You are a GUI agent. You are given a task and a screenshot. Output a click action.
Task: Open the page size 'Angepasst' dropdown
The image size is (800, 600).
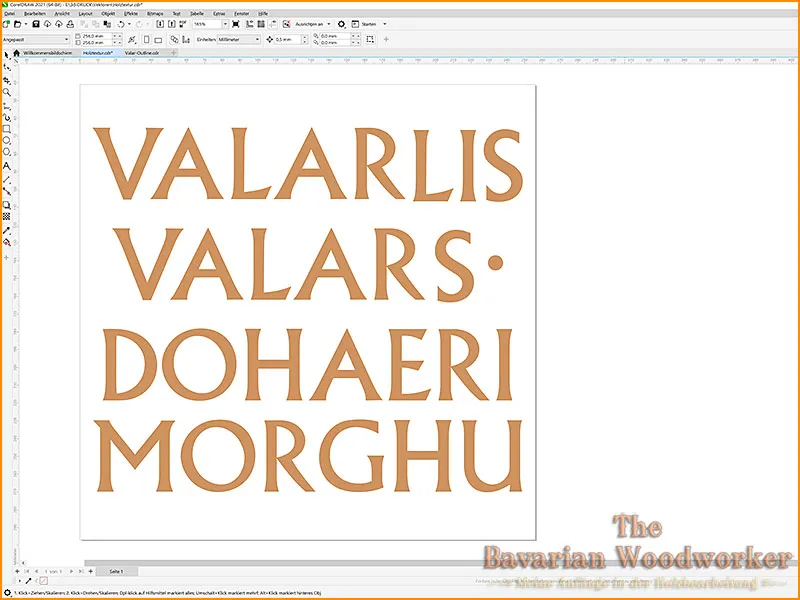tap(66, 39)
